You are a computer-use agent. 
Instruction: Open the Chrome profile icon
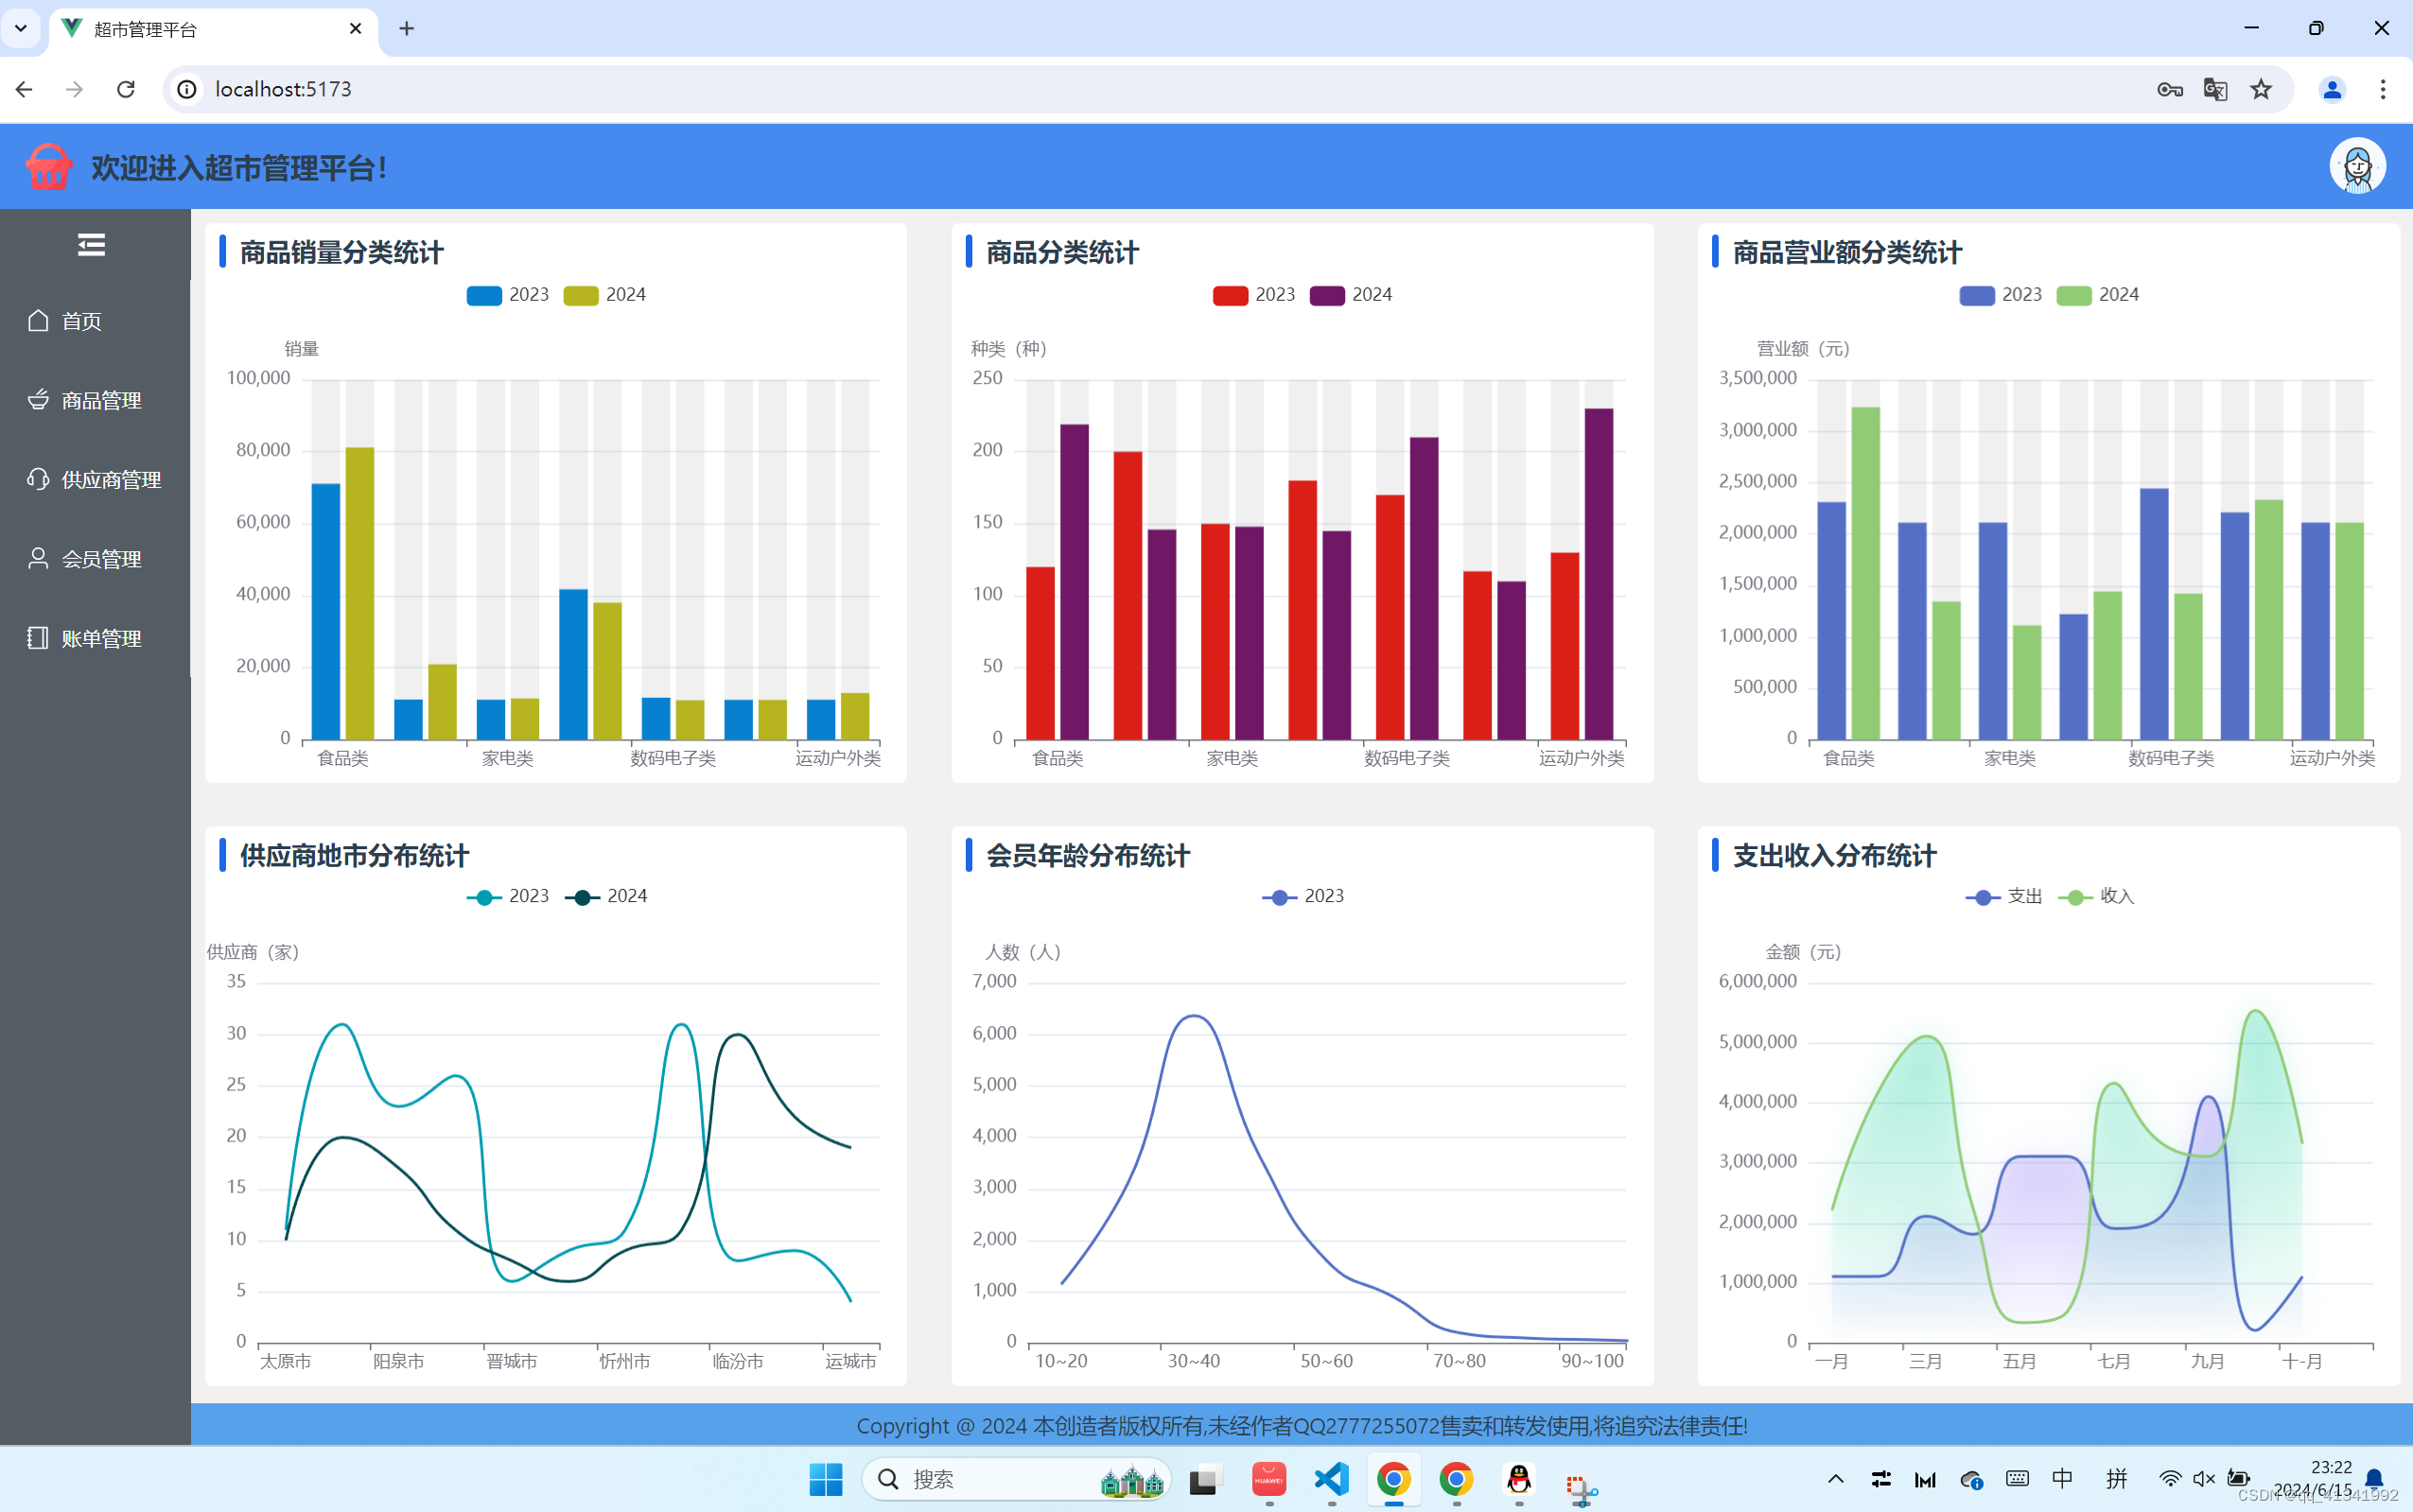(x=2332, y=89)
